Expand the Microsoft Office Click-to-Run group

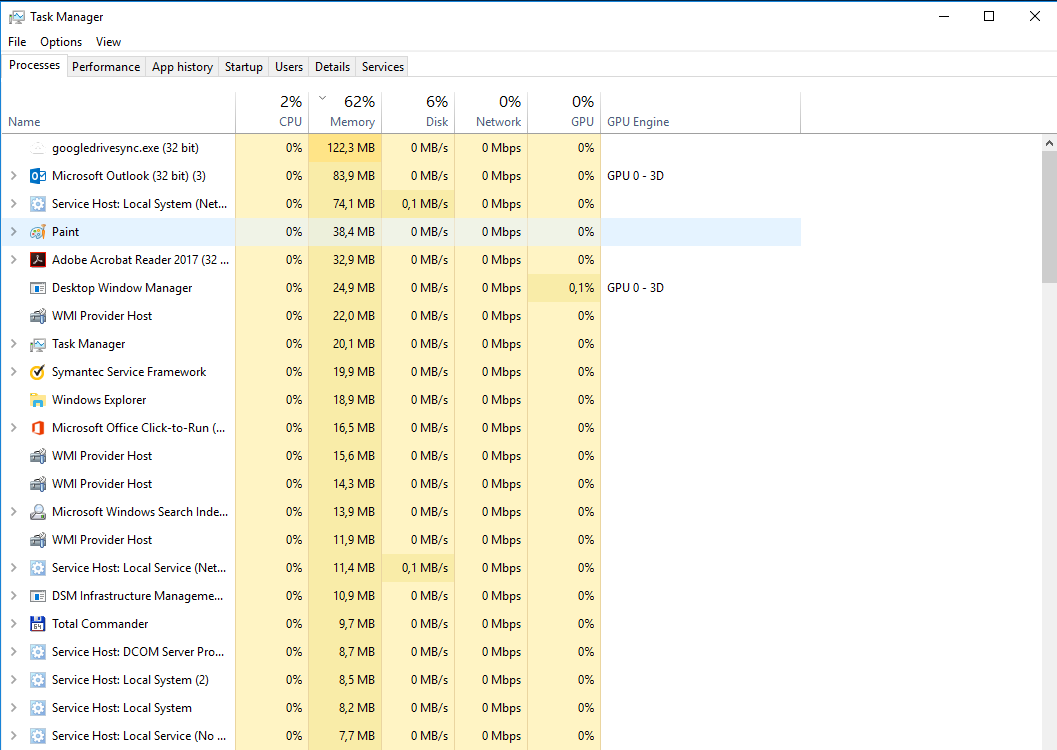point(13,428)
